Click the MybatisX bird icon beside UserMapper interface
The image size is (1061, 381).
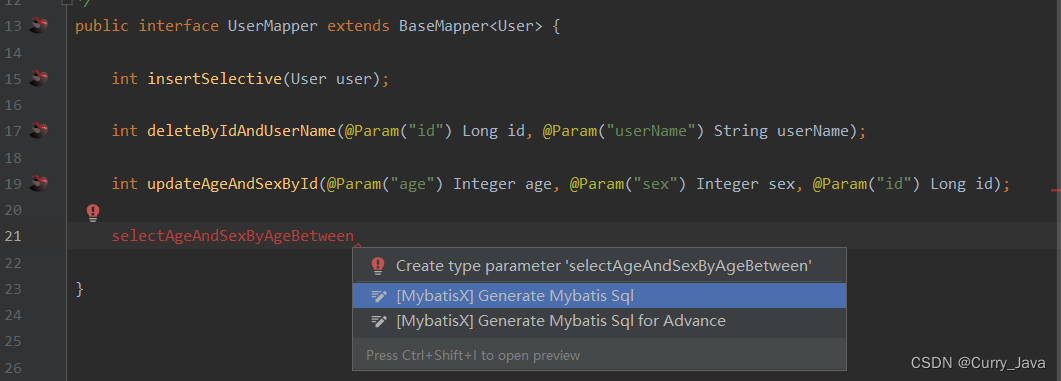[39, 26]
